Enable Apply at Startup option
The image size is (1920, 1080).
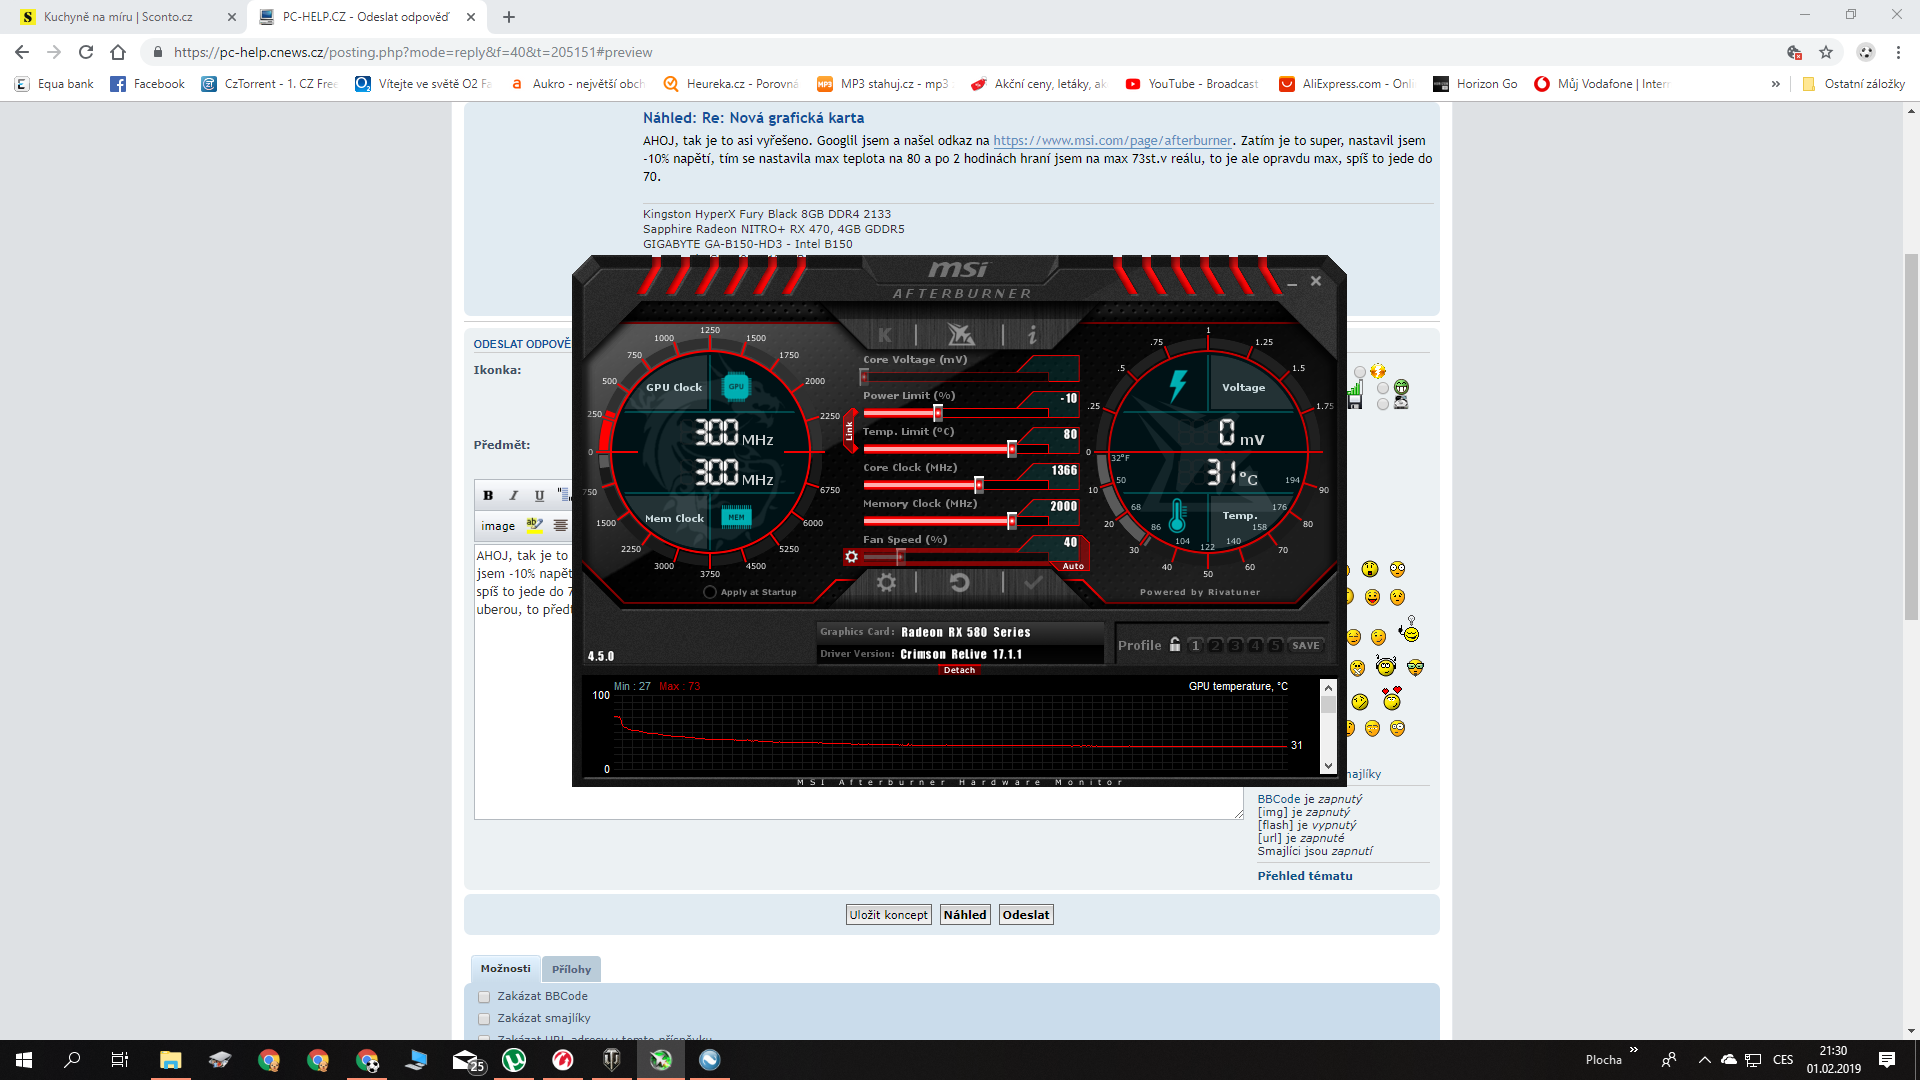click(710, 592)
